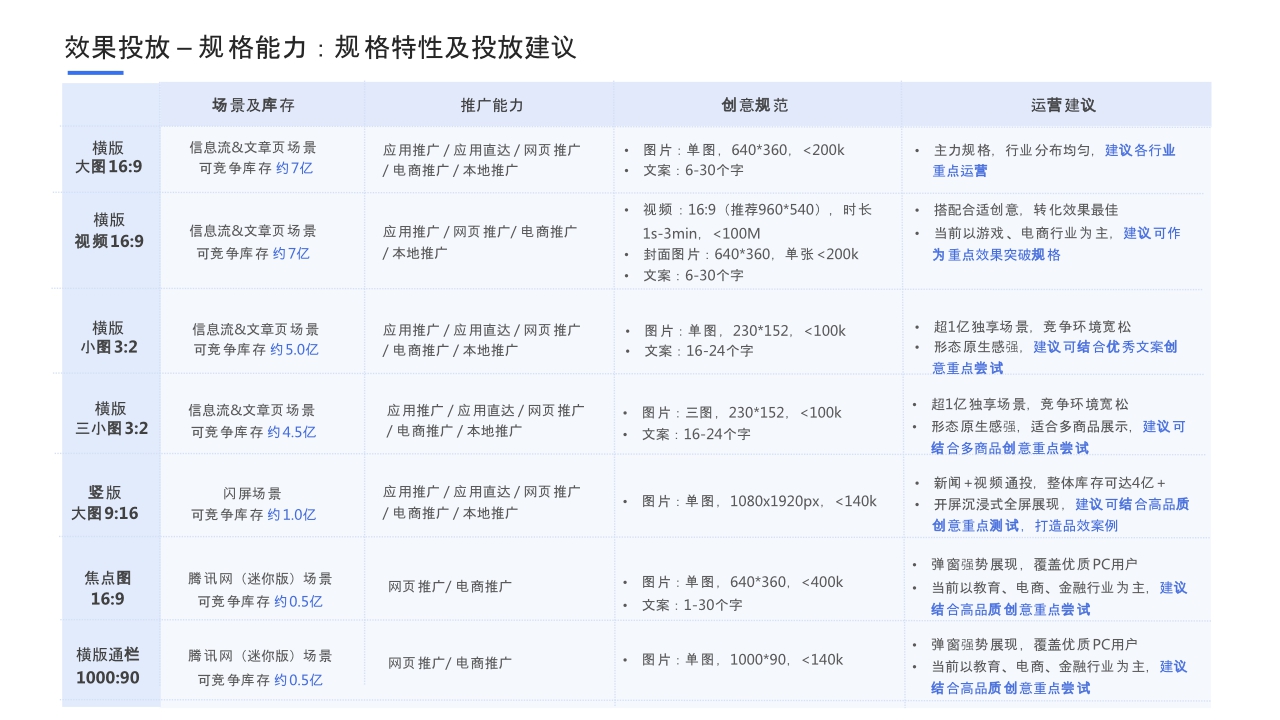1280x720 pixels.
Task: Select the 运营建议 column header
Action: [1063, 104]
